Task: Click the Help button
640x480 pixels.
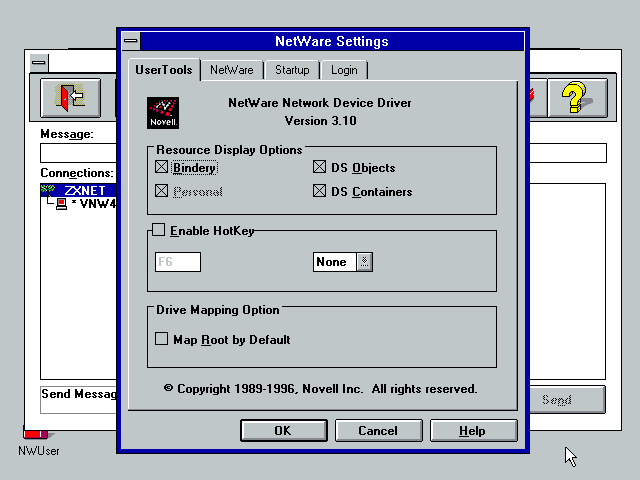Action: coord(473,431)
